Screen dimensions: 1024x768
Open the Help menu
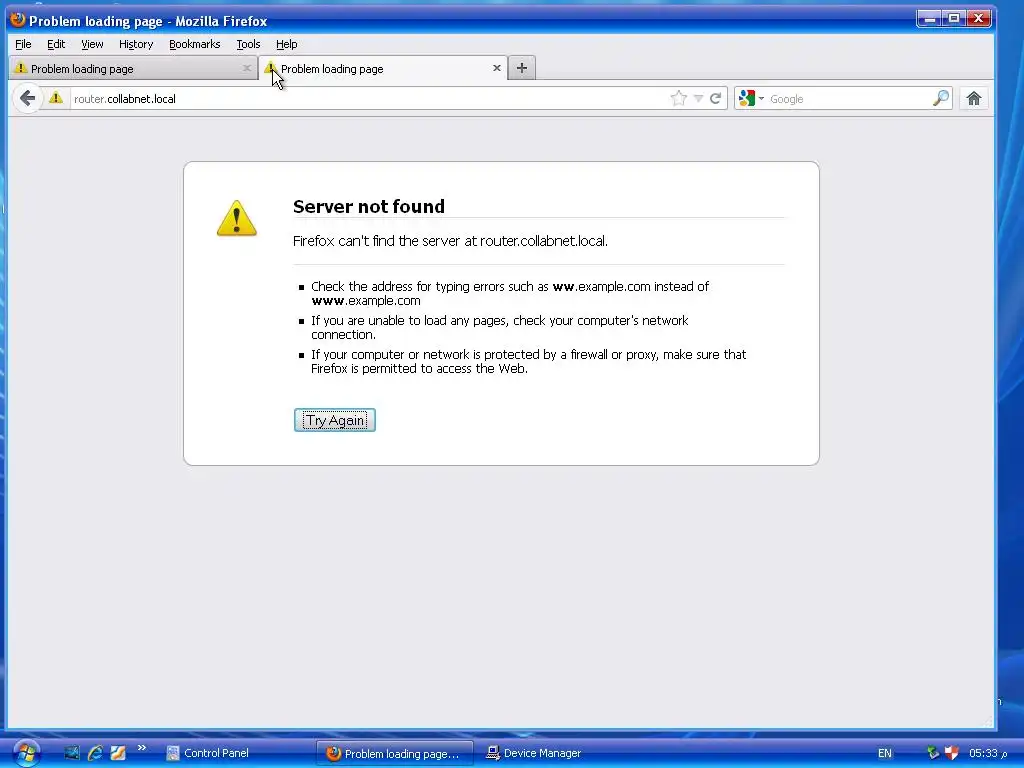pyautogui.click(x=286, y=44)
